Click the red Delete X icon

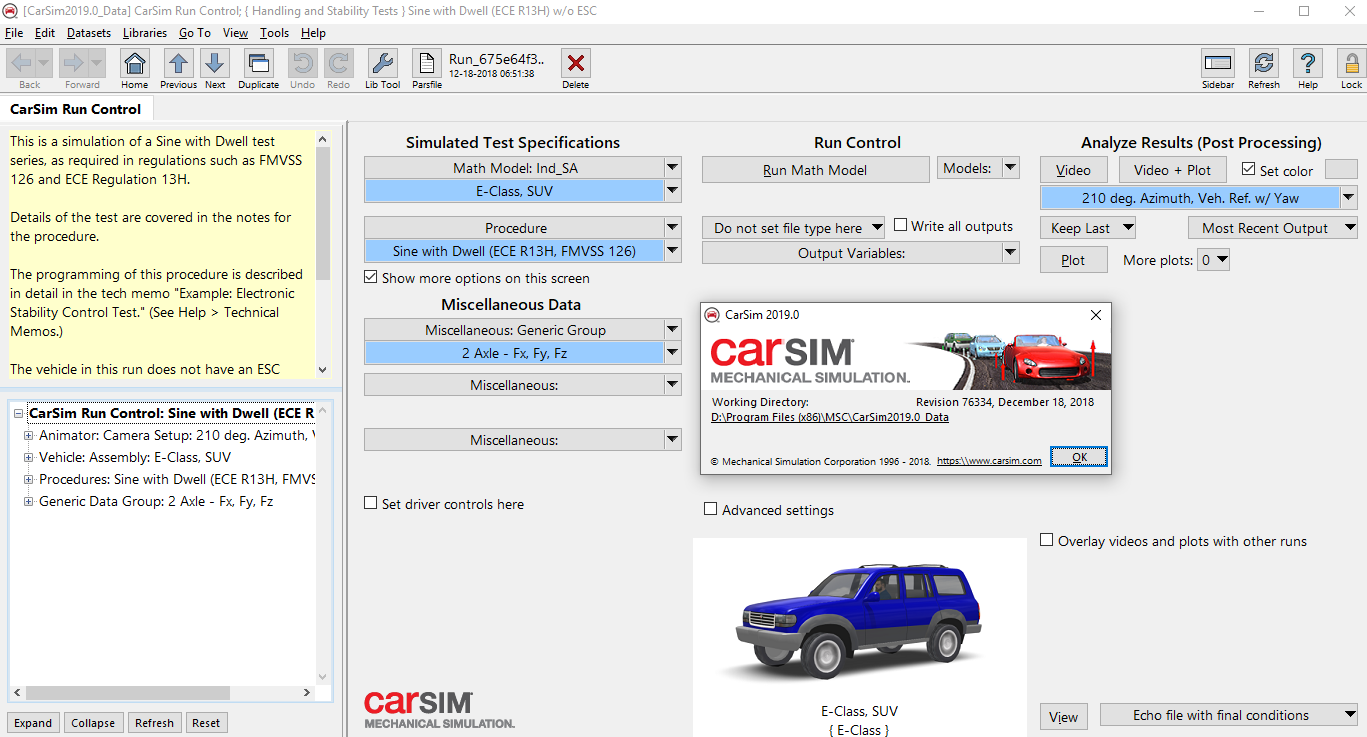575,65
